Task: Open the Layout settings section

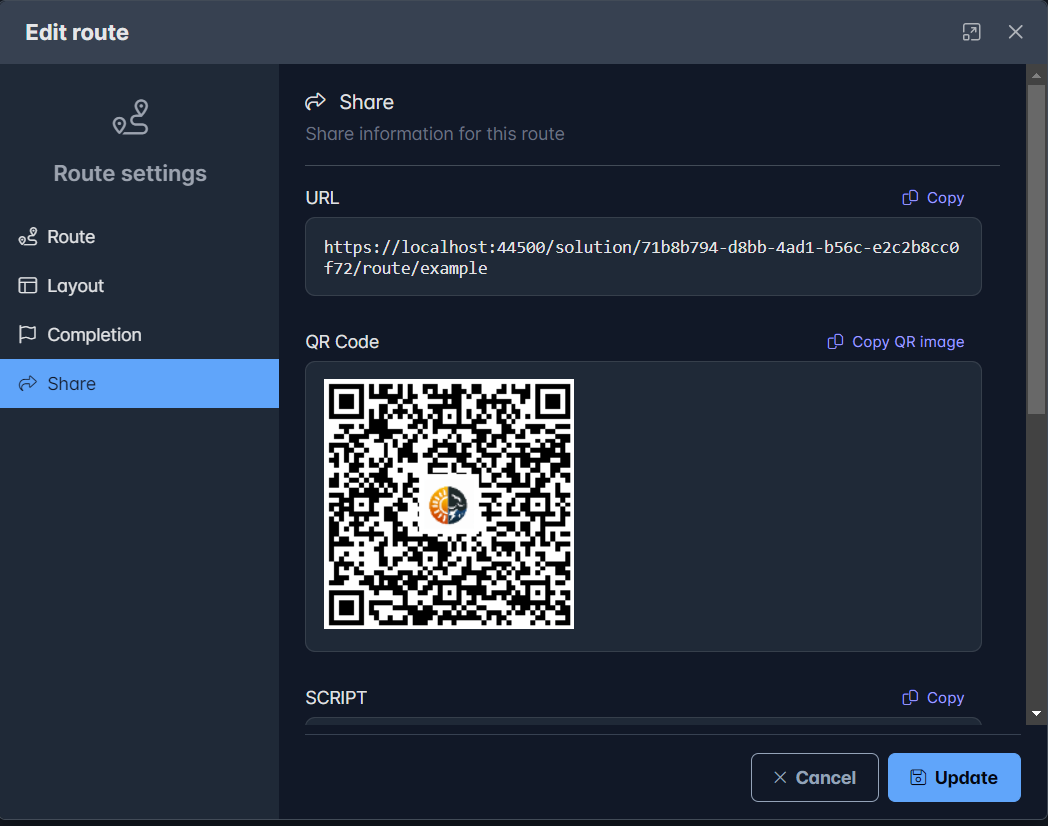Action: (x=139, y=285)
